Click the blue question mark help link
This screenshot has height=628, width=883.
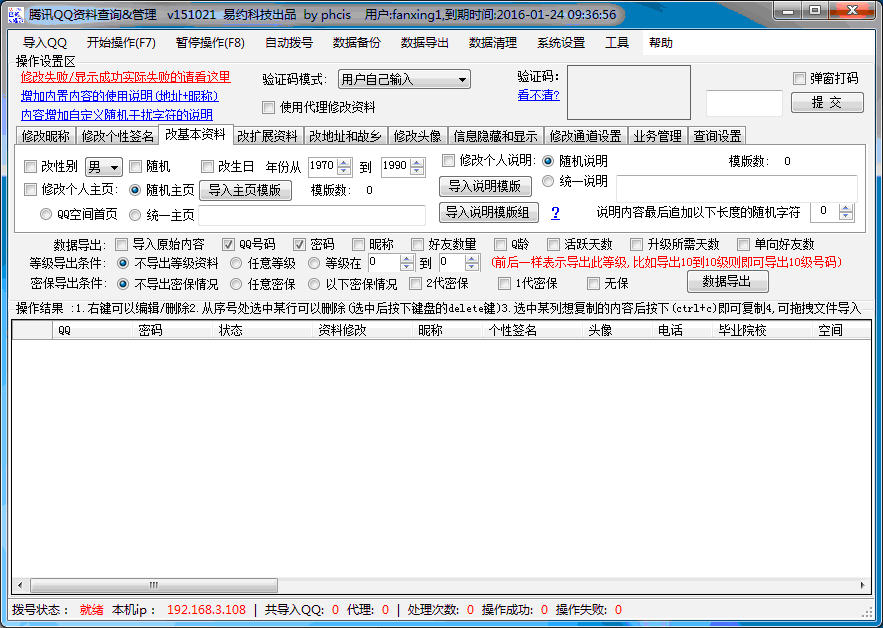(x=555, y=212)
